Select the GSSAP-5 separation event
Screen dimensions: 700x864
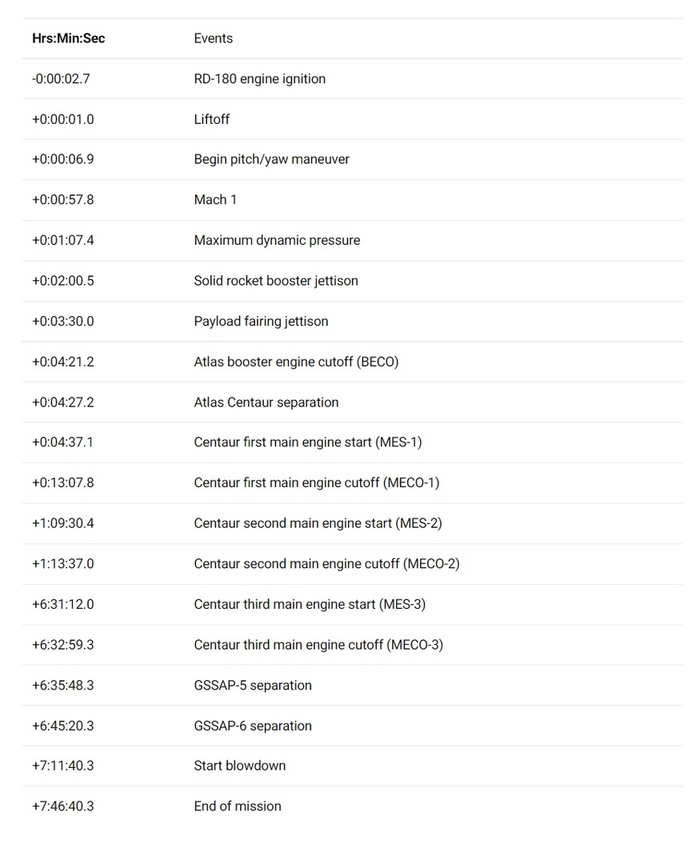pos(252,685)
